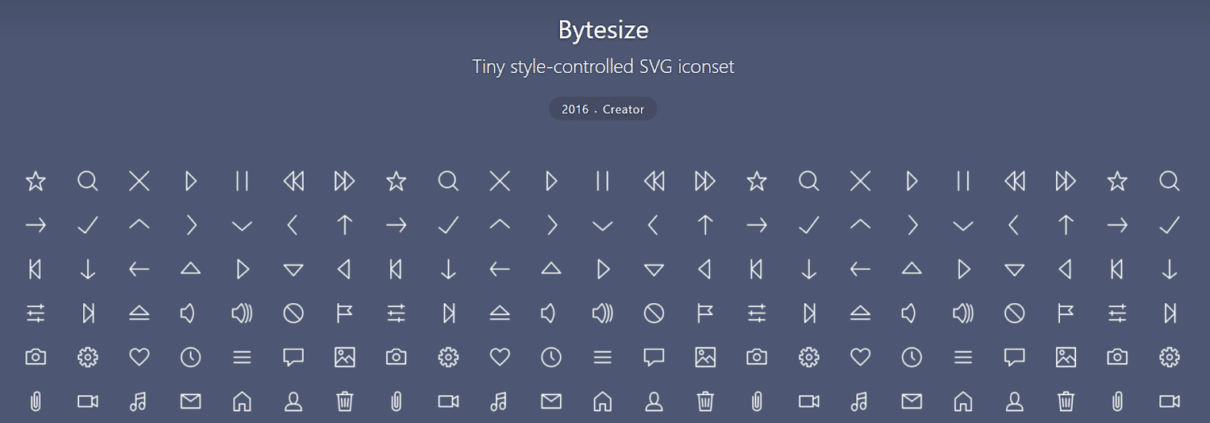The width and height of the screenshot is (1210, 423).
Task: Choose the leftmost camera icon
Action: pyautogui.click(x=36, y=357)
